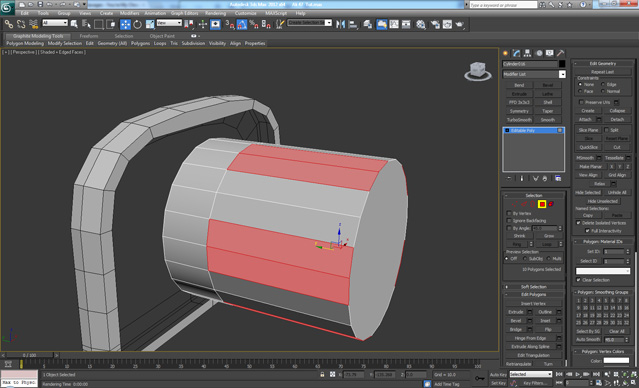This screenshot has width=639, height=388.
Task: Activate the Select and Rotate tool
Action: pyautogui.click(x=137, y=24)
